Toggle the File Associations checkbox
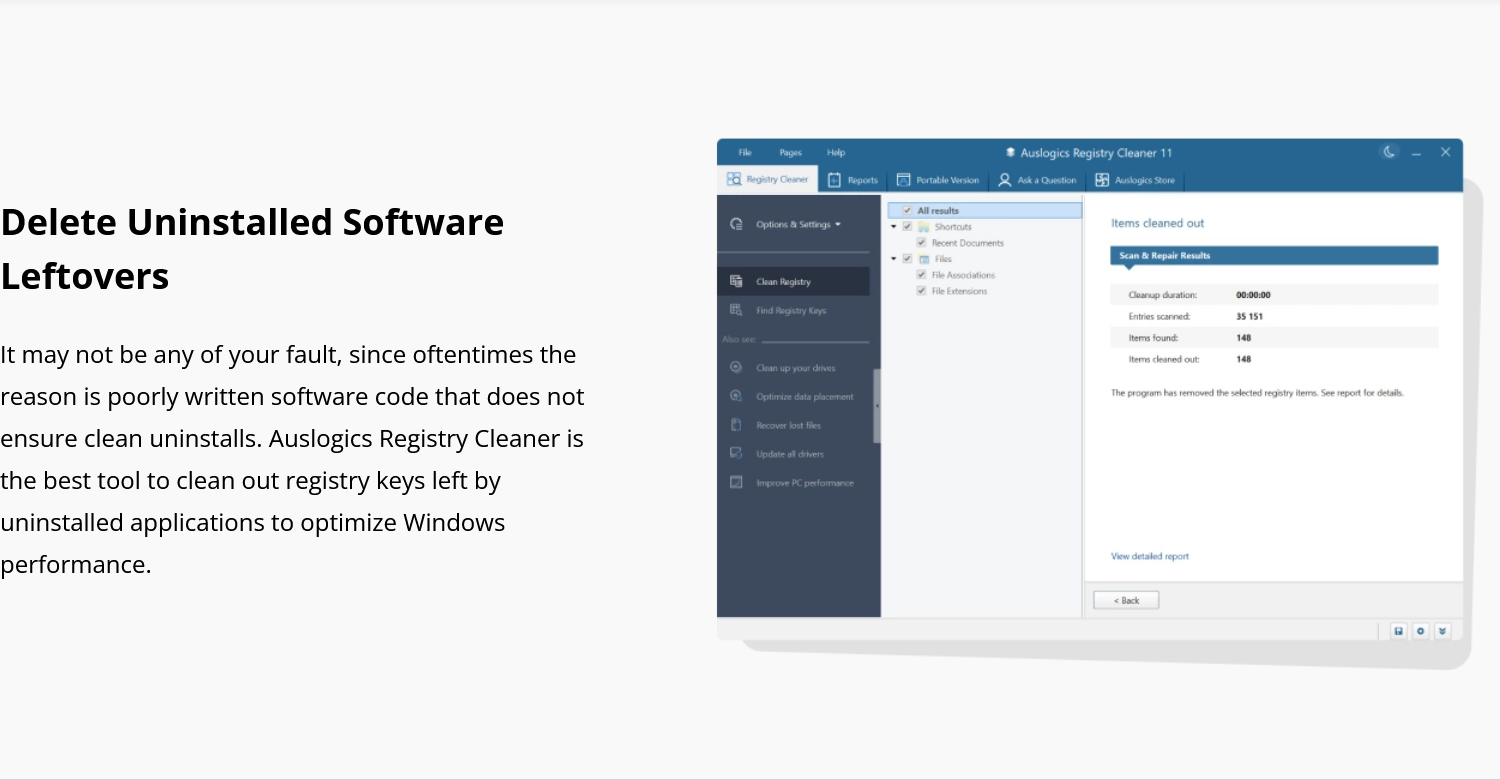The image size is (1500, 780). point(921,275)
